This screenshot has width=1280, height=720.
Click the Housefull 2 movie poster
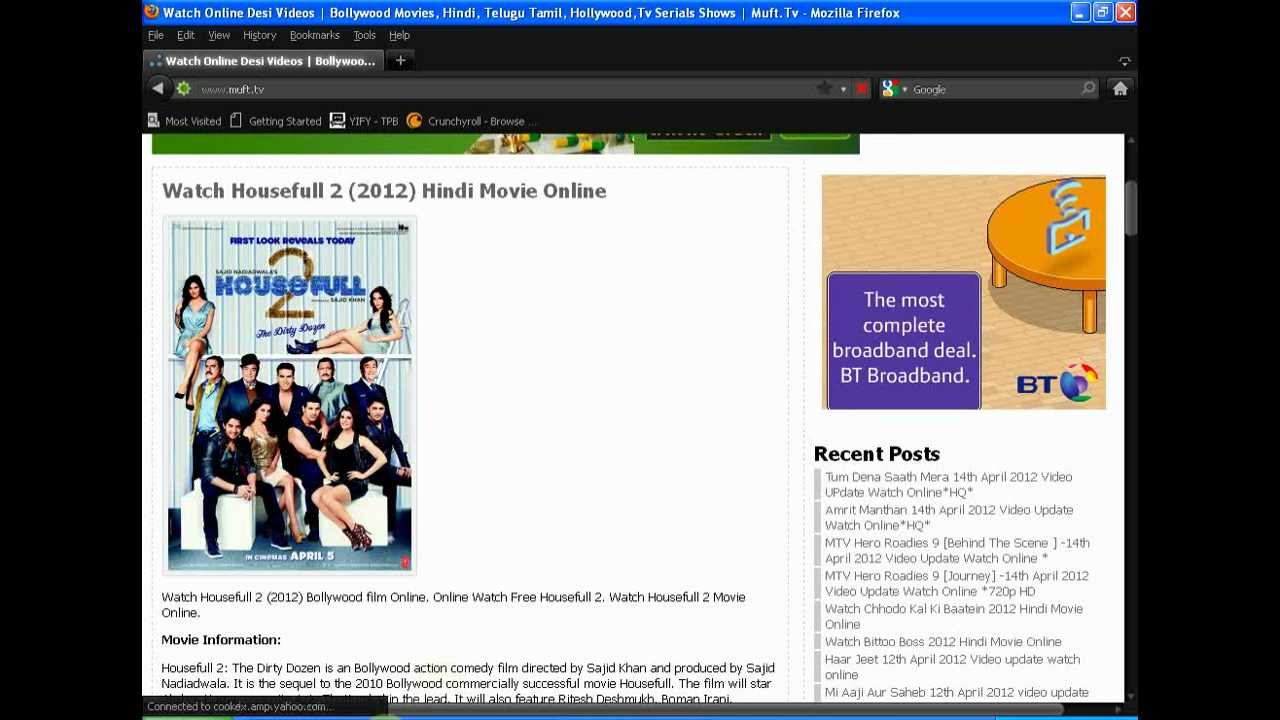pos(289,396)
